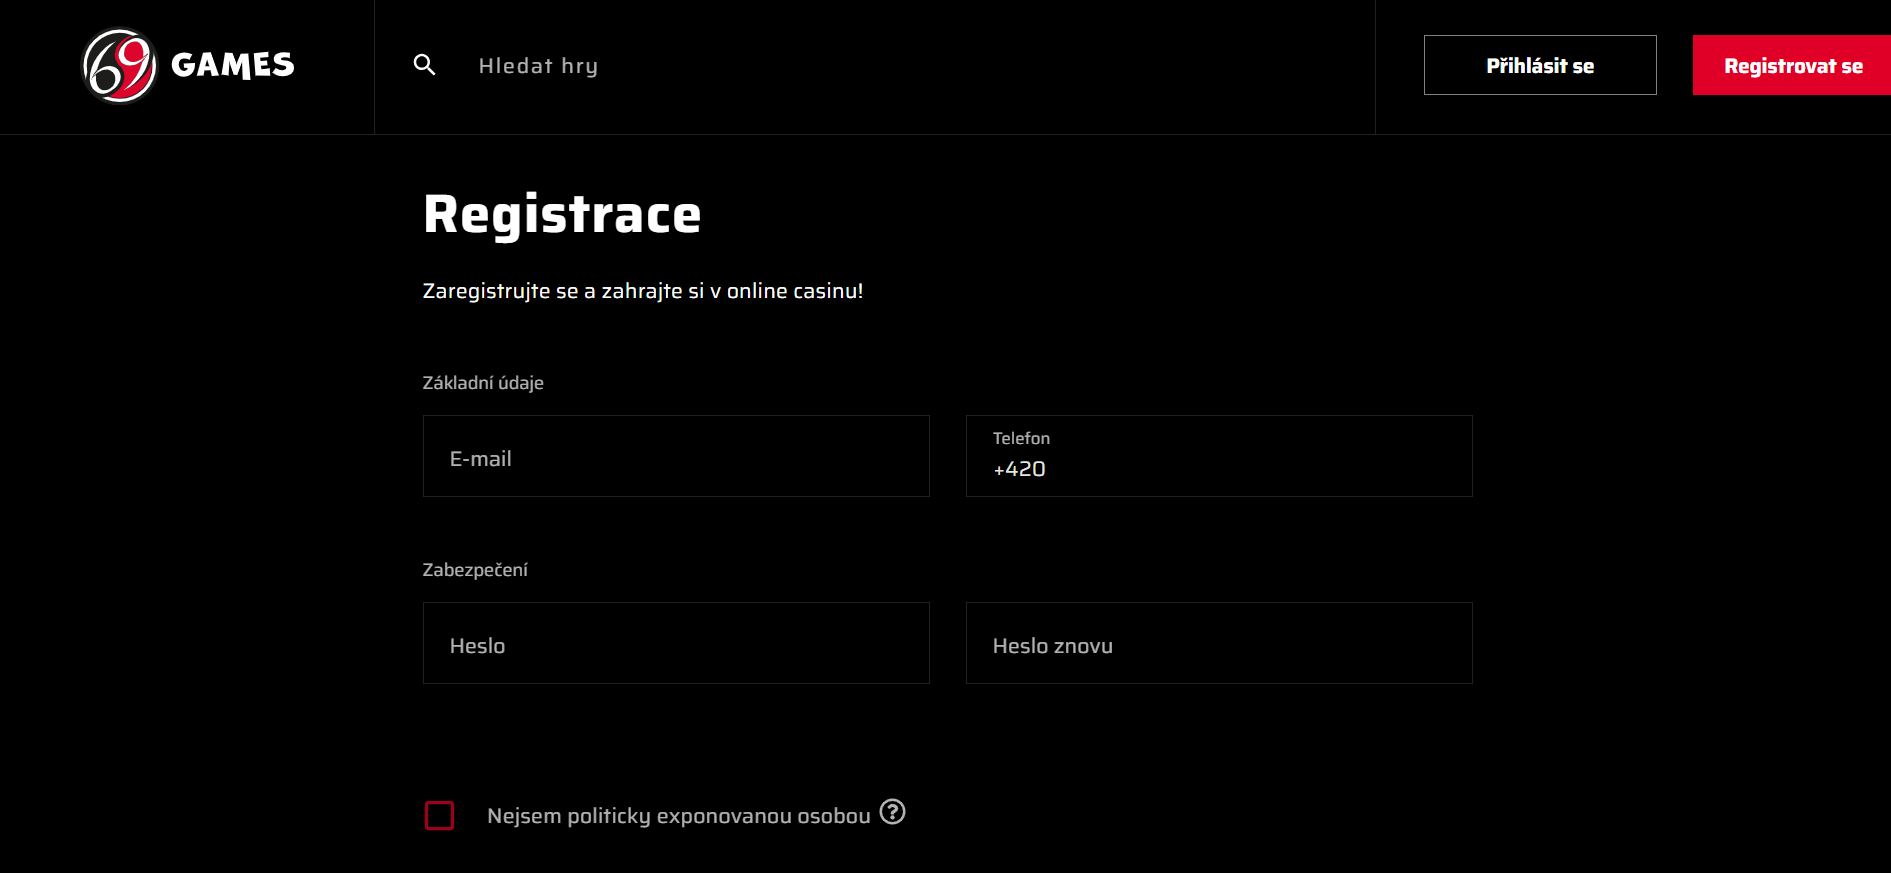This screenshot has height=873, width=1891.
Task: Click into the Telefon input field
Action: point(1219,456)
